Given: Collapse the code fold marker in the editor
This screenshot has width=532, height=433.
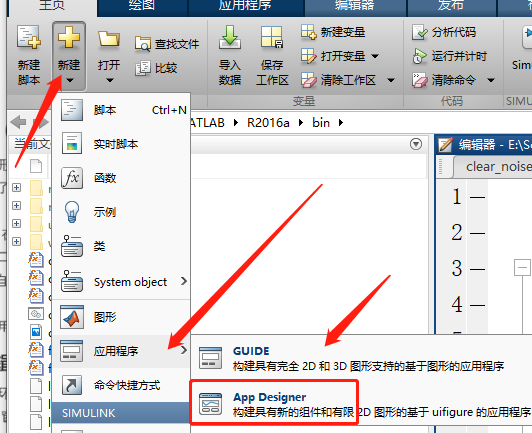Looking at the screenshot, I should click(x=522, y=268).
